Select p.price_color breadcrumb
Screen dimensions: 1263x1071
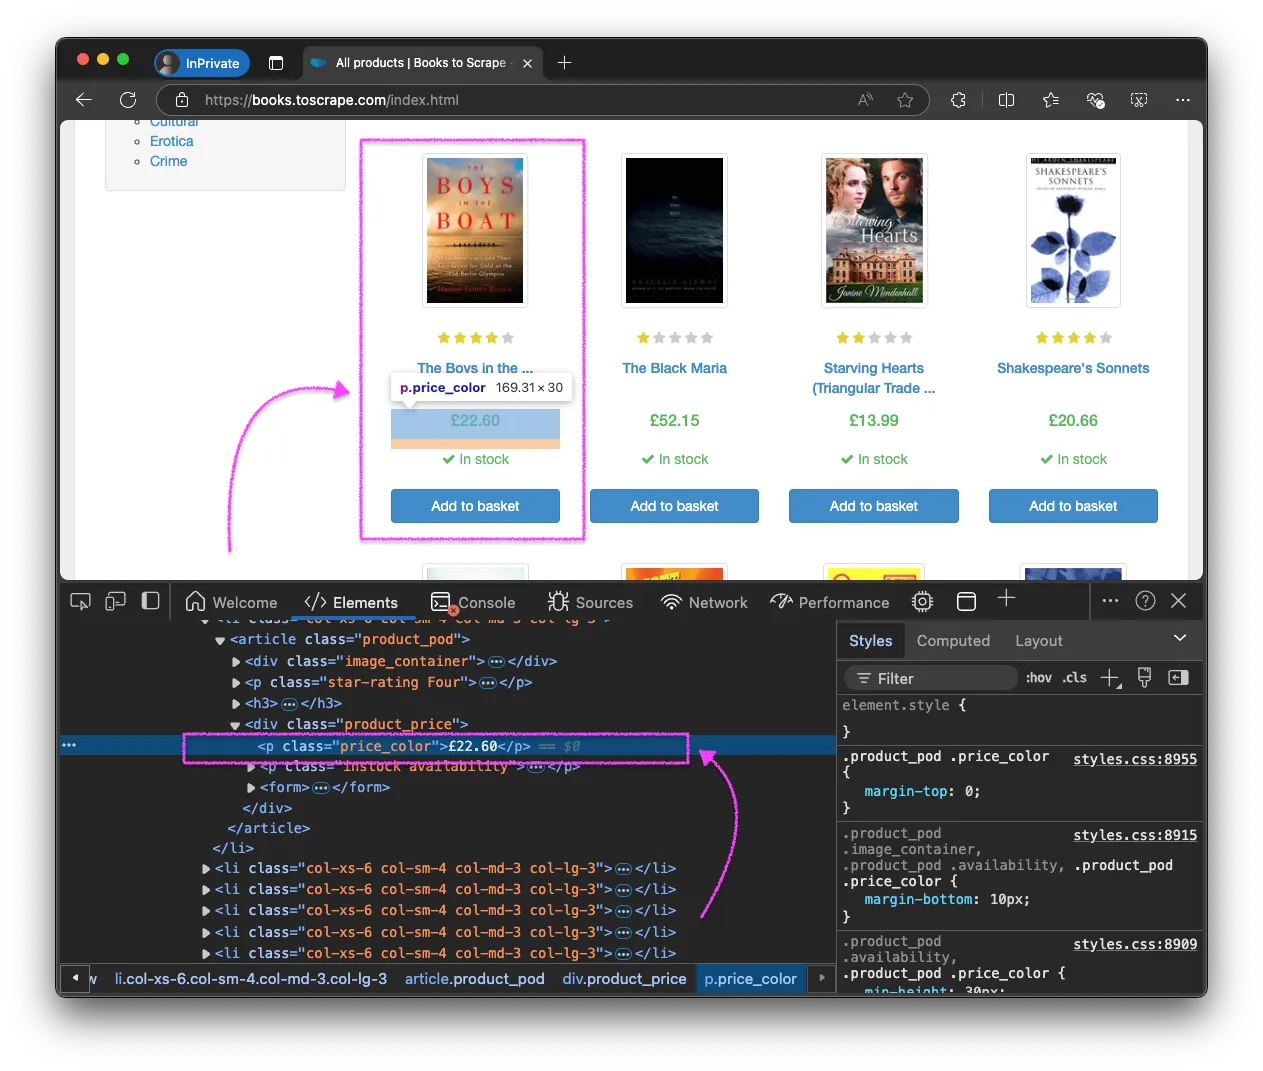pyautogui.click(x=750, y=979)
